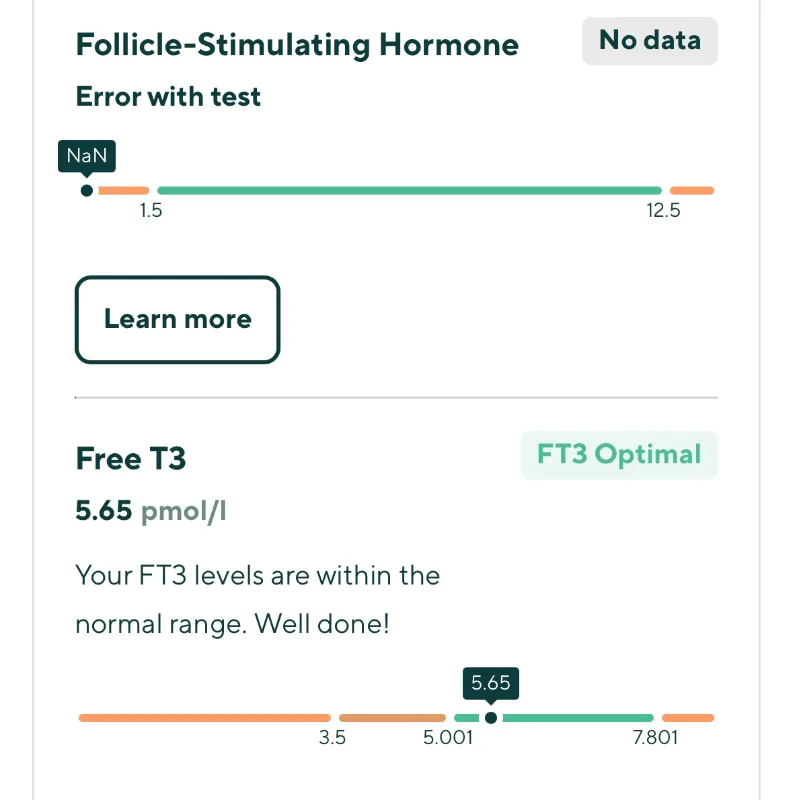The width and height of the screenshot is (793, 800).
Task: Click the orange FT3 segment past 7.801
Action: 687,718
